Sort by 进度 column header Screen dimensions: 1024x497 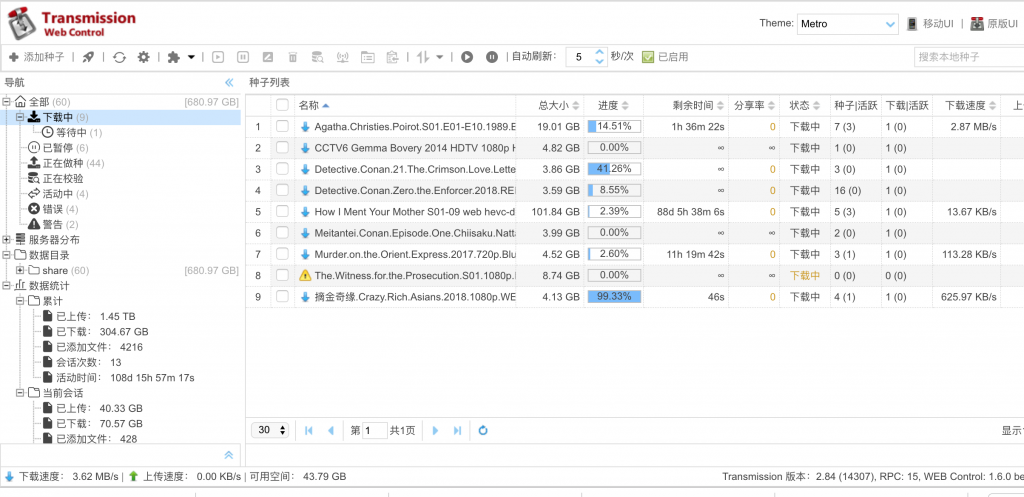click(613, 105)
